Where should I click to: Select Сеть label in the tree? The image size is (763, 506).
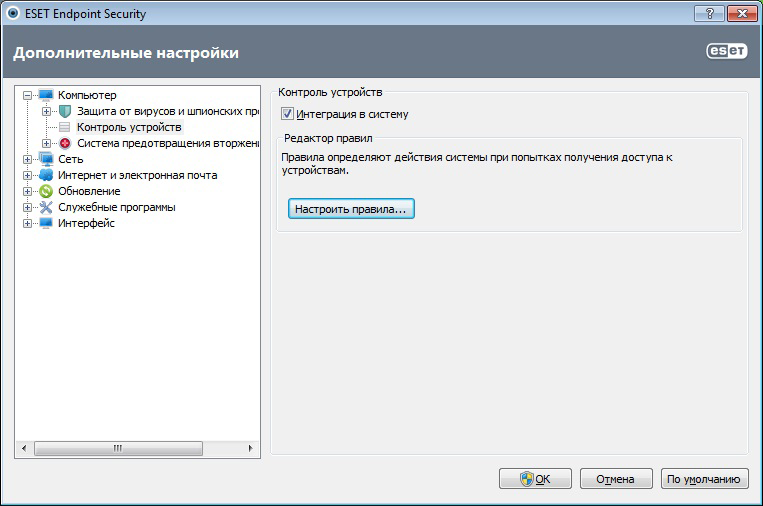(x=71, y=159)
